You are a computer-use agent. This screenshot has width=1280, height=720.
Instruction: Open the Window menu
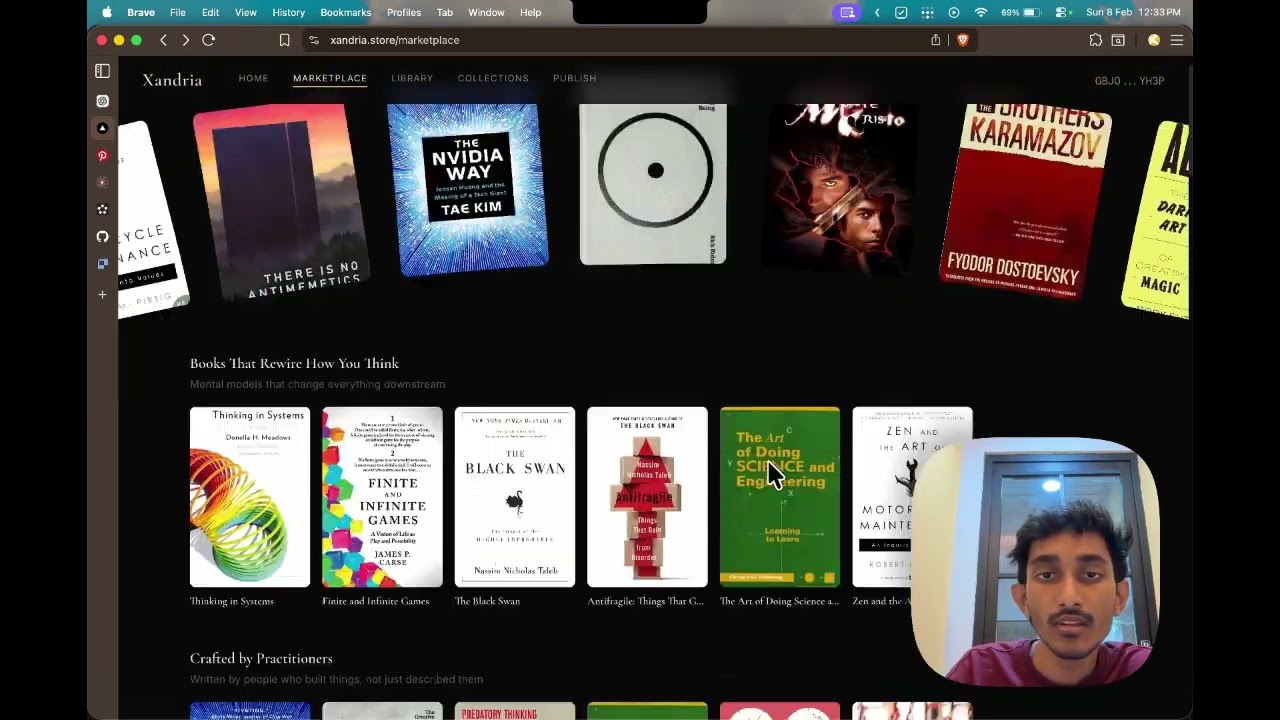pyautogui.click(x=486, y=13)
